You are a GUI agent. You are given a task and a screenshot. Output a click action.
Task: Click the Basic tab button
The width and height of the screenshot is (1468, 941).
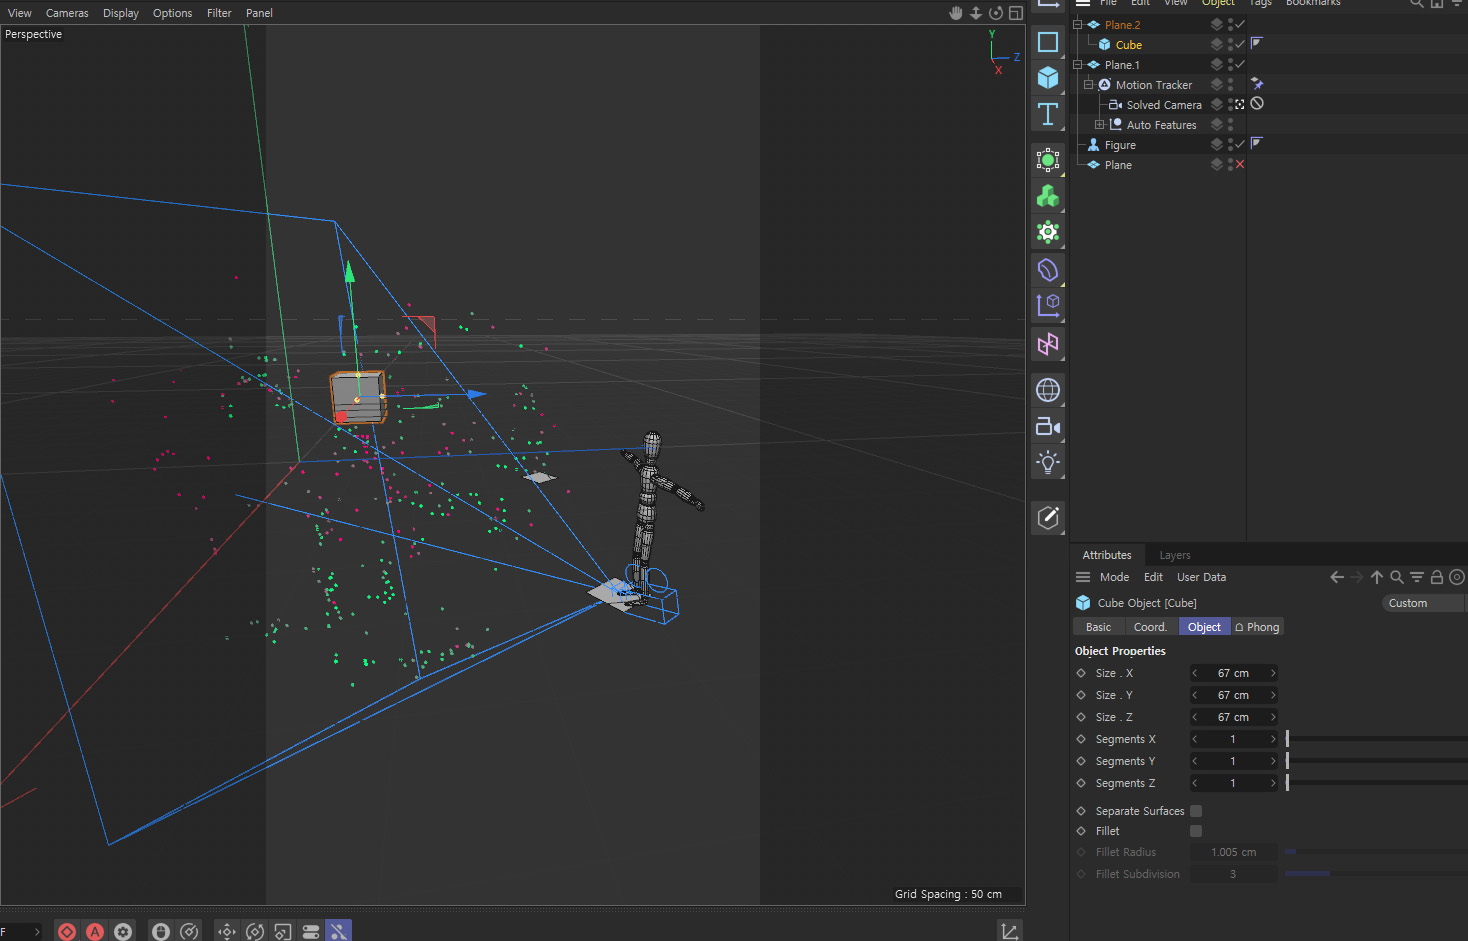point(1098,627)
